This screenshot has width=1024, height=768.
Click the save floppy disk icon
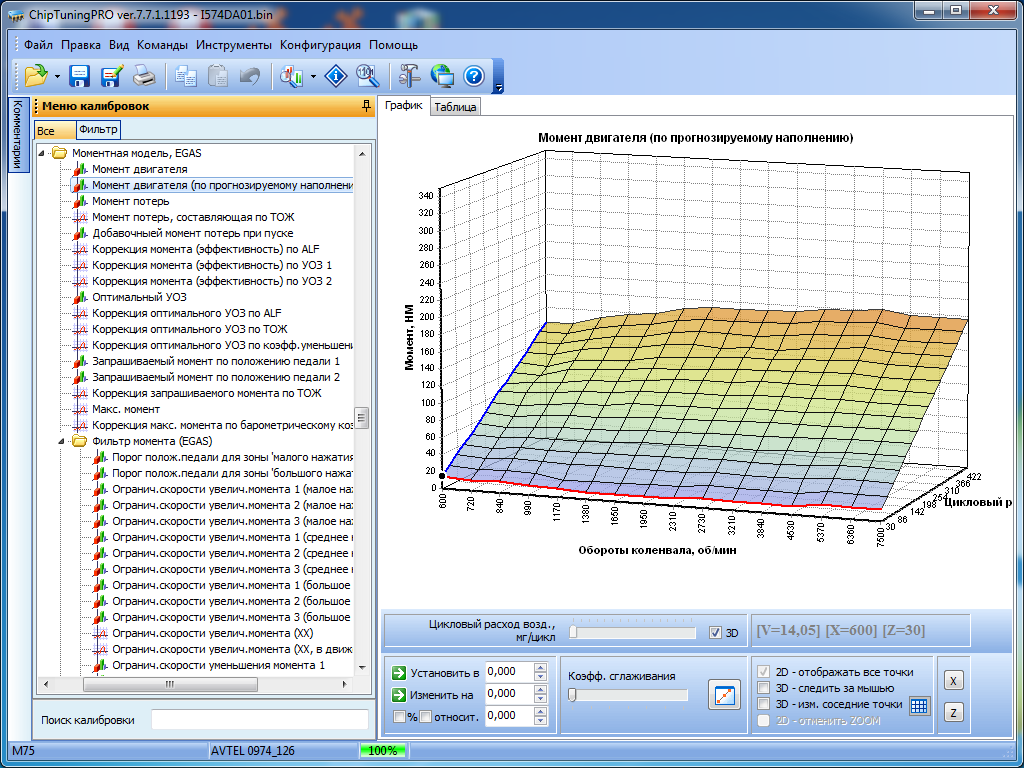(x=80, y=75)
